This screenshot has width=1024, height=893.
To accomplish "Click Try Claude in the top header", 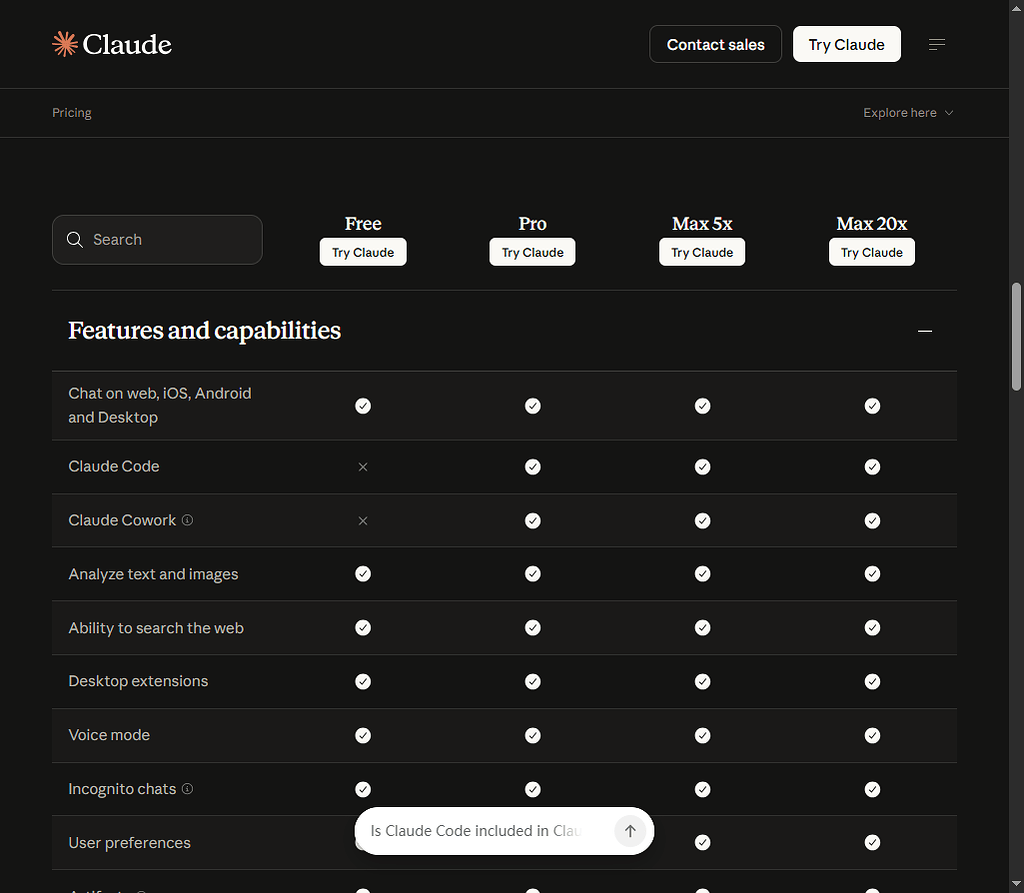I will (847, 44).
